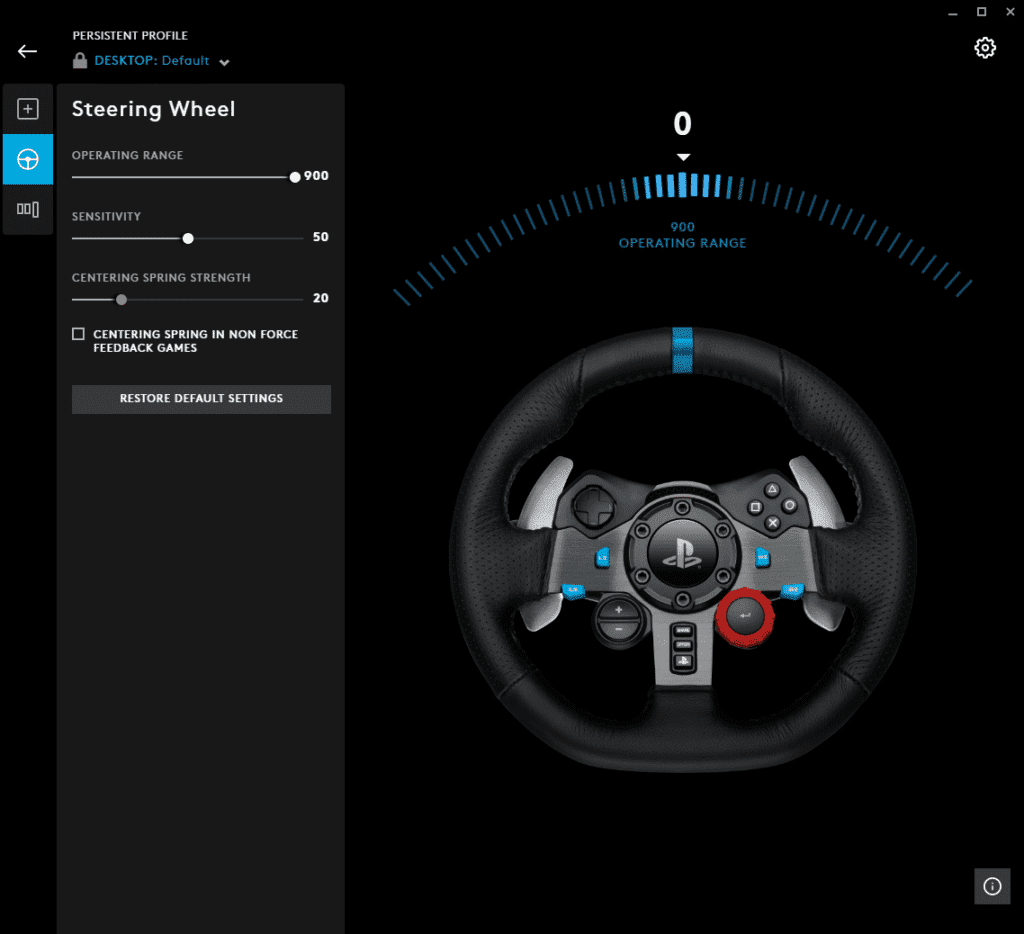Select the Steering Wheel sidebar tab
This screenshot has width=1024, height=934.
point(28,159)
